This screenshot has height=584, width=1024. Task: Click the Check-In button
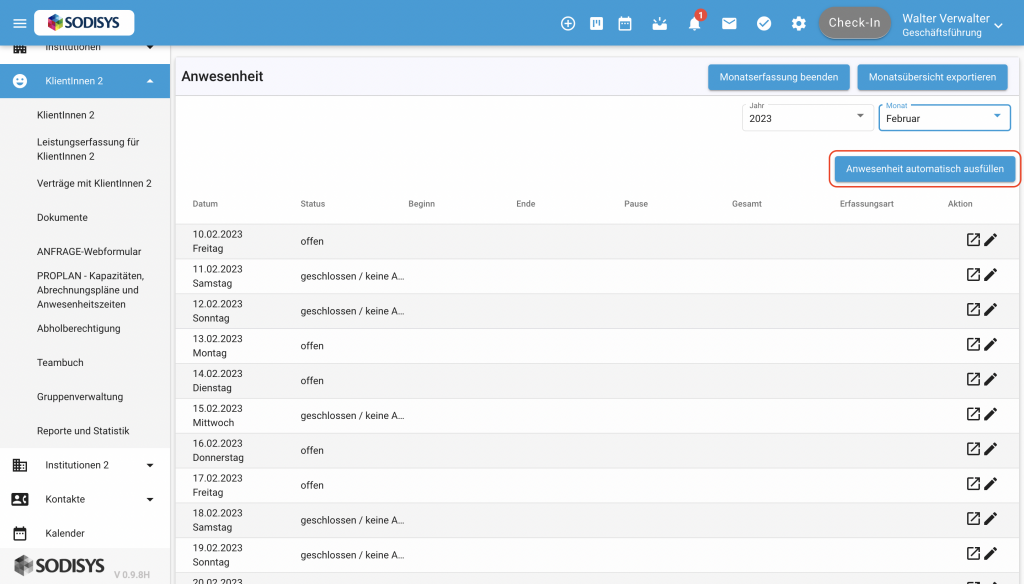(854, 23)
